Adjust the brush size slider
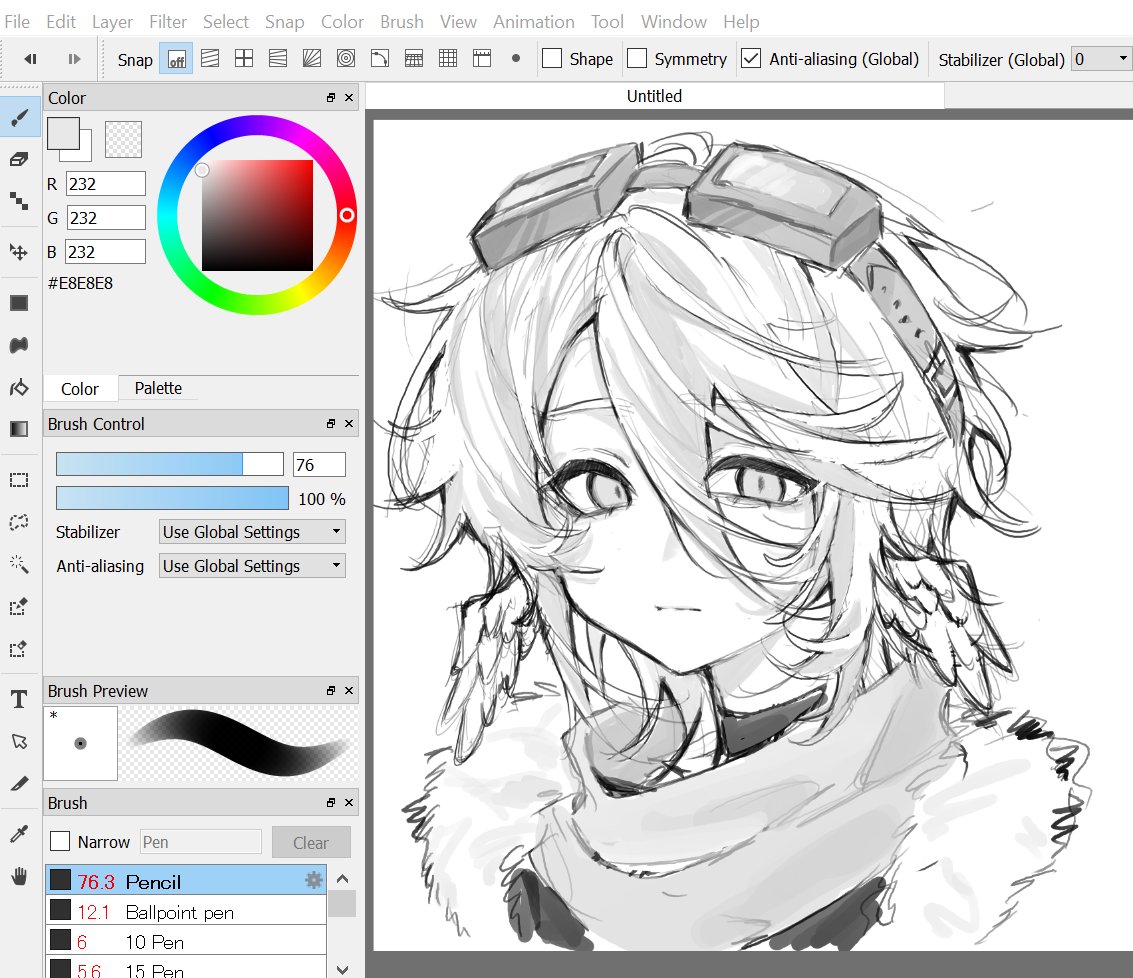The image size is (1133, 978). tap(170, 464)
